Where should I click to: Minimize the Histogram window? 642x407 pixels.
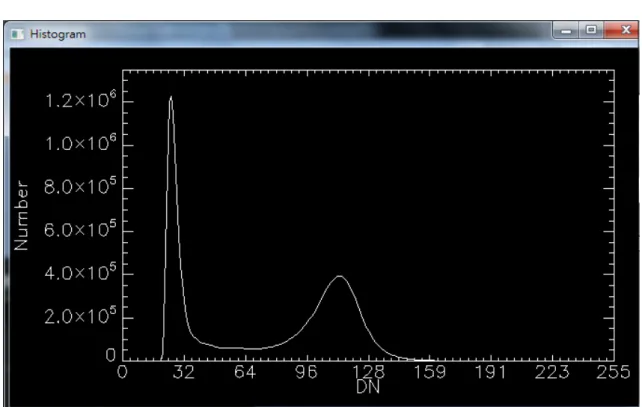coord(566,30)
